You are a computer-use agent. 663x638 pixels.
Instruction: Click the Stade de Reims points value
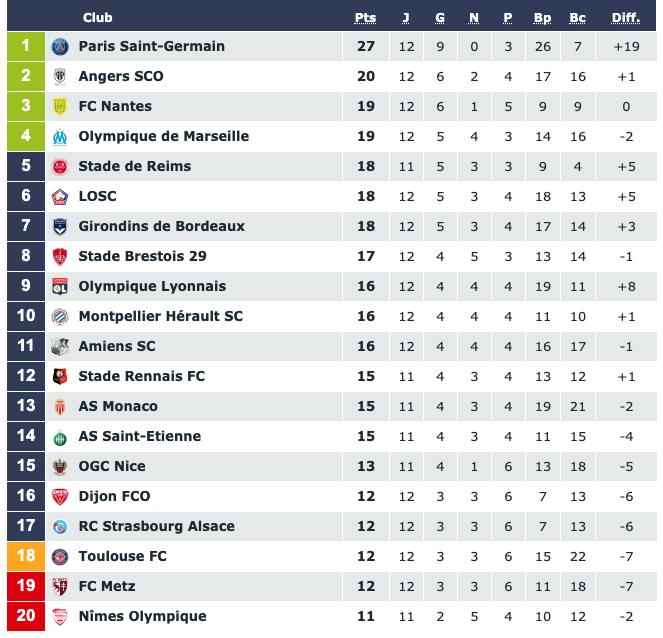pos(366,167)
